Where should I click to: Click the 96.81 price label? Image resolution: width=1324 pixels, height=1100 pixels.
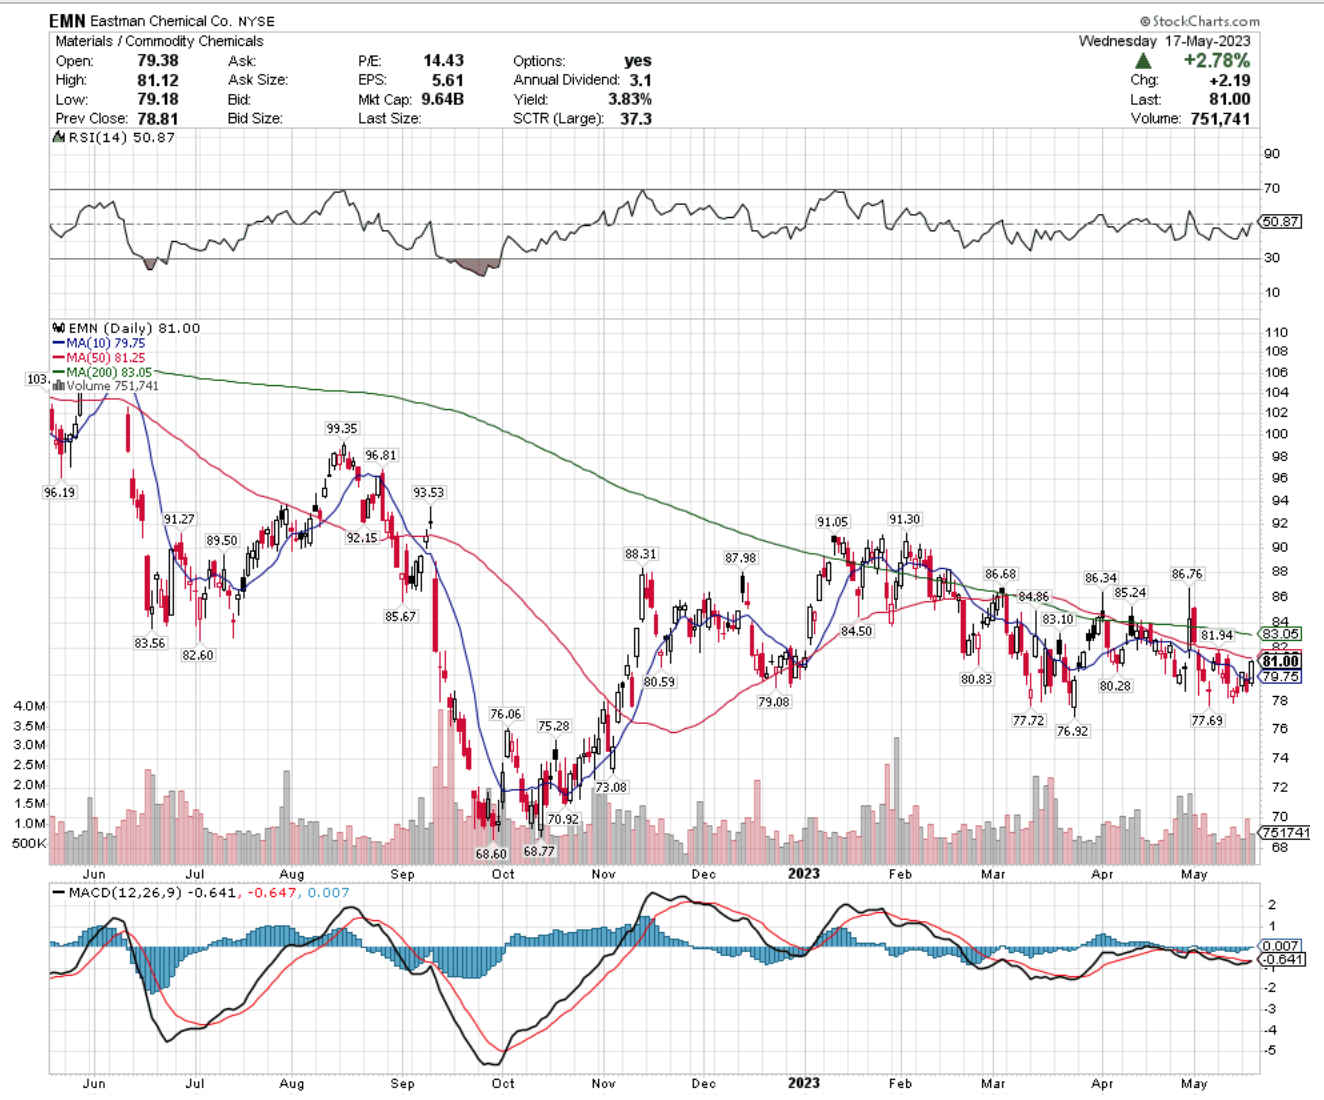coord(381,455)
